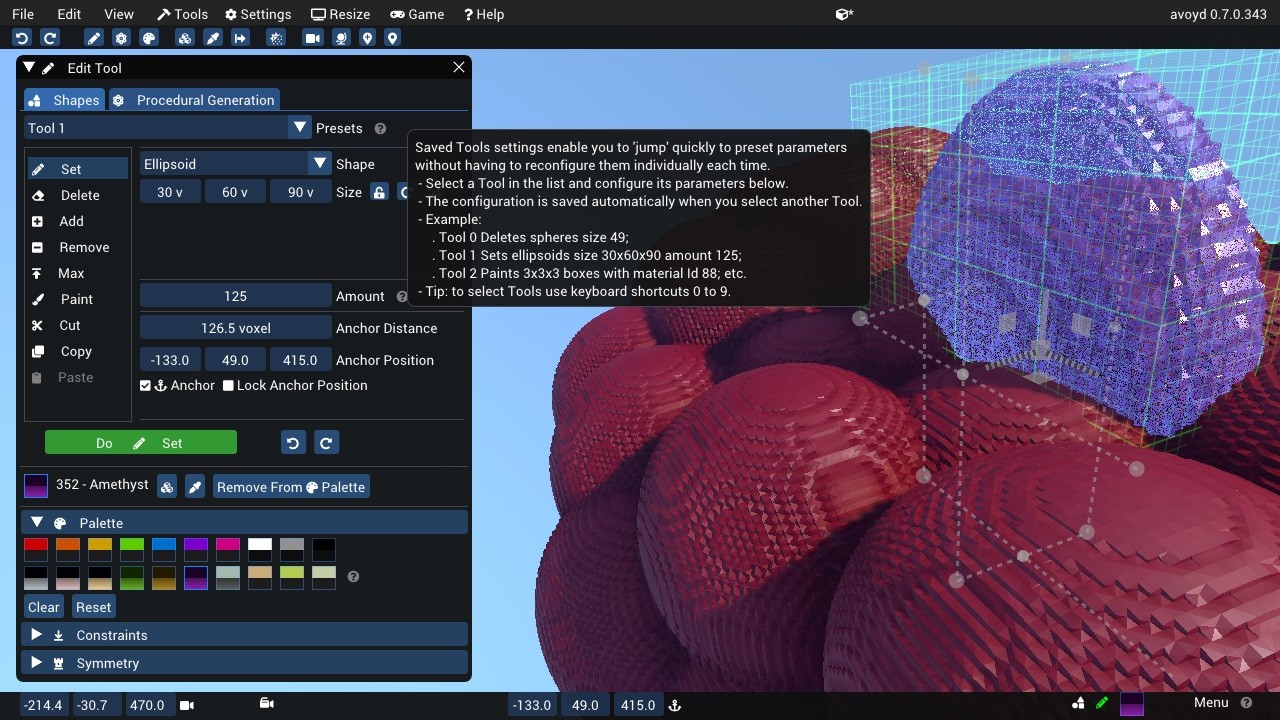Click Remove From Palette button
Image resolution: width=1280 pixels, height=720 pixels.
291,487
